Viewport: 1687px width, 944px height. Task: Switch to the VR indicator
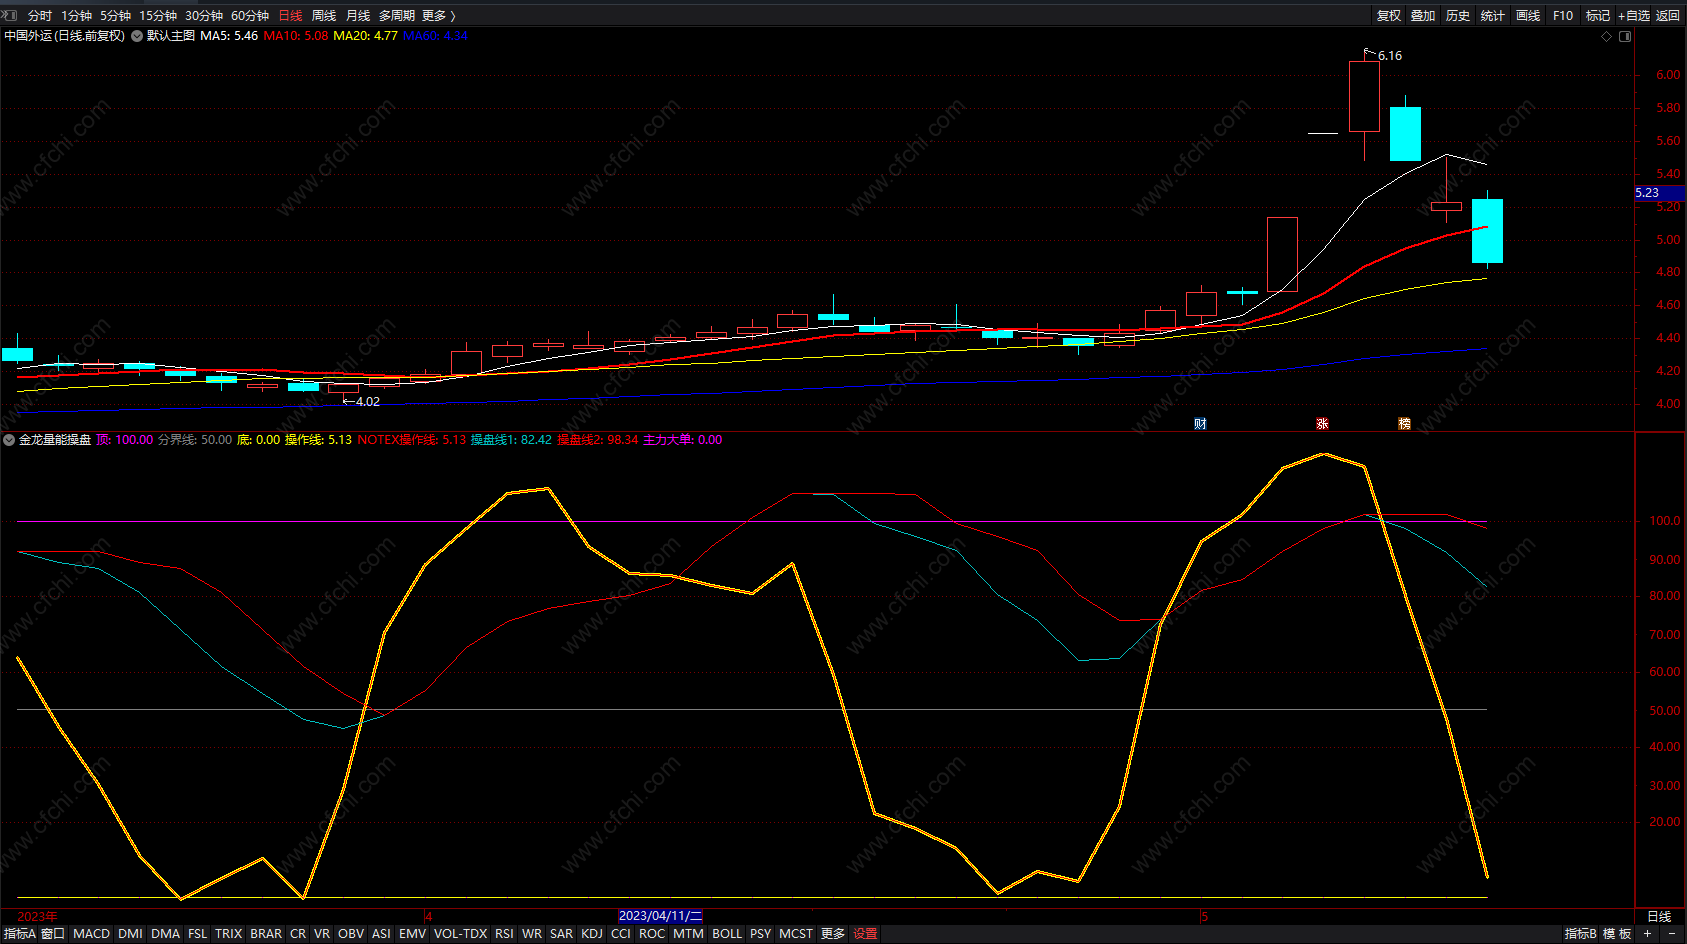click(321, 934)
